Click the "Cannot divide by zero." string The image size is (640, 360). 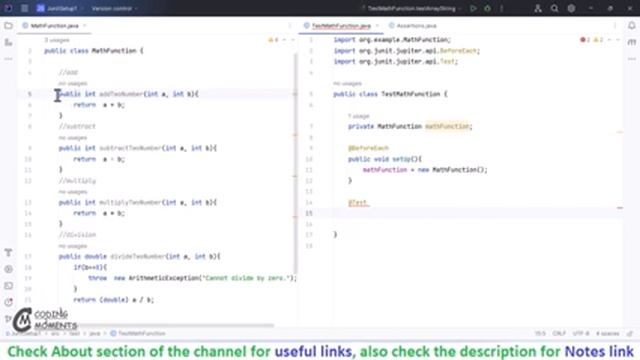(248, 278)
